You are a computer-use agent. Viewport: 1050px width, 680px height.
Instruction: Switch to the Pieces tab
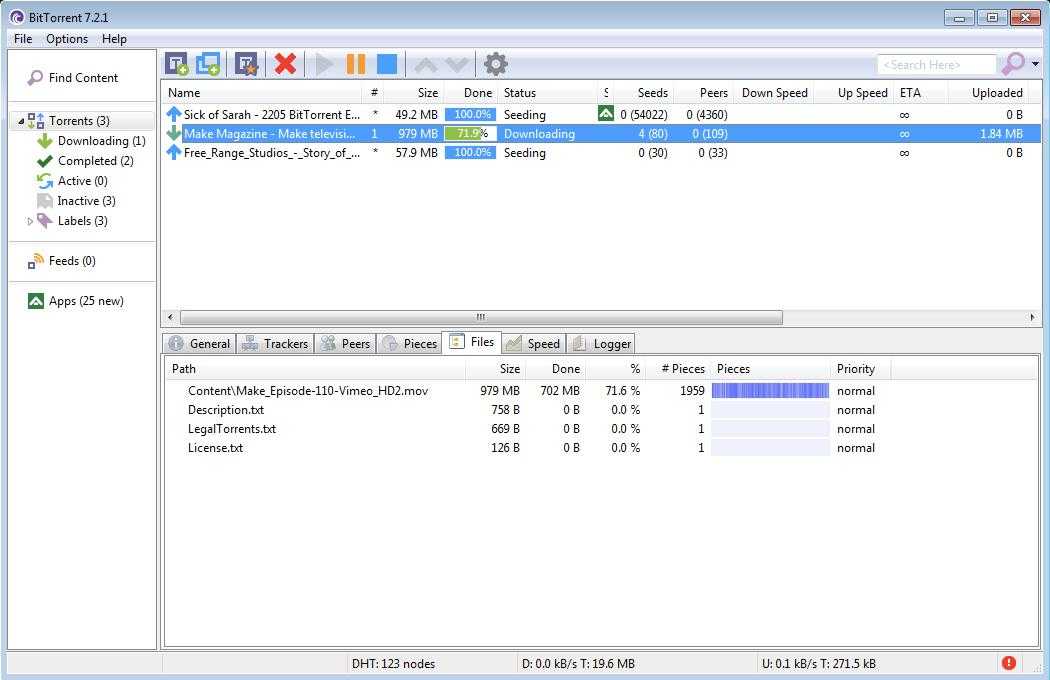(408, 344)
